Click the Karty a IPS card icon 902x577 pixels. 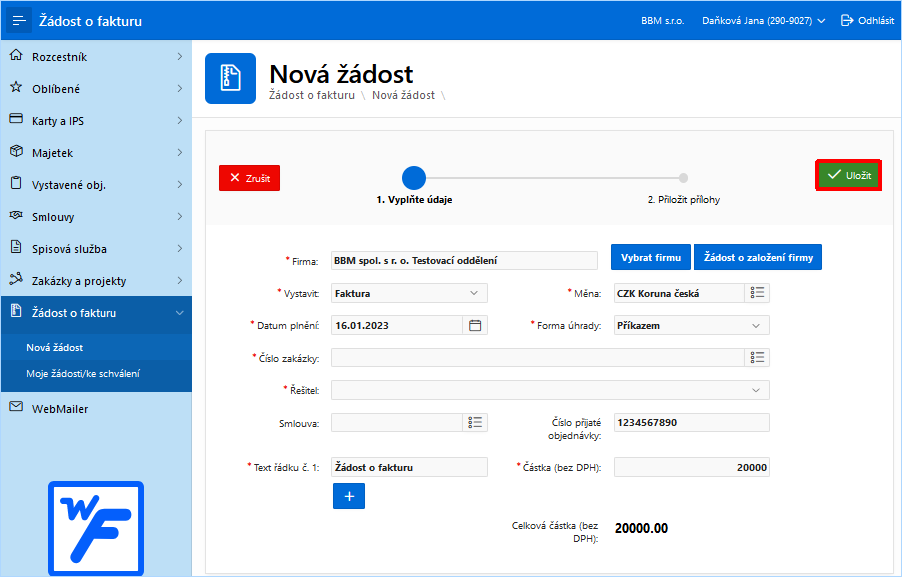16,119
